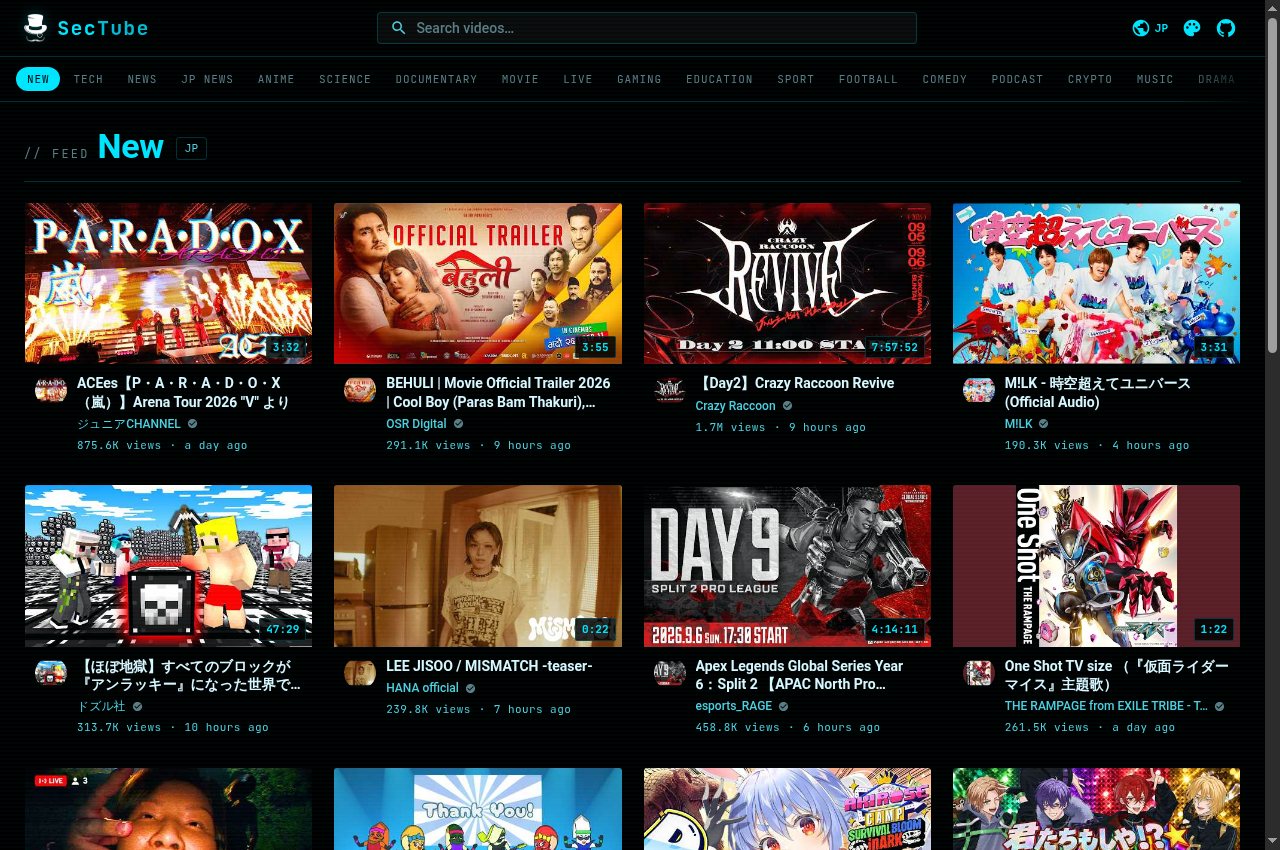Switch to the MOVIE tab

pyautogui.click(x=520, y=79)
